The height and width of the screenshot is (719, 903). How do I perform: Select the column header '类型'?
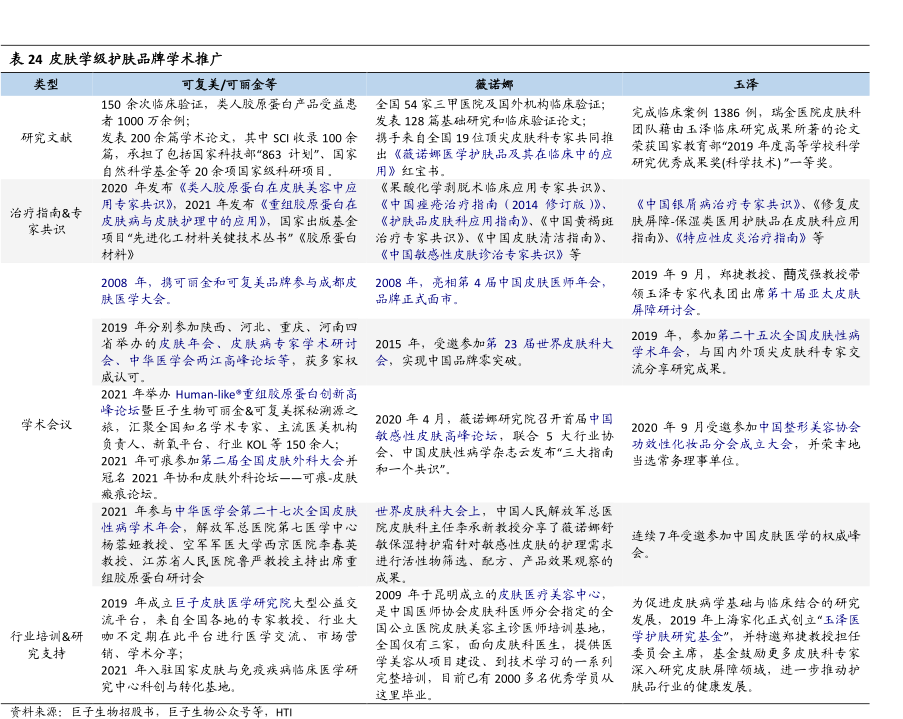click(46, 84)
